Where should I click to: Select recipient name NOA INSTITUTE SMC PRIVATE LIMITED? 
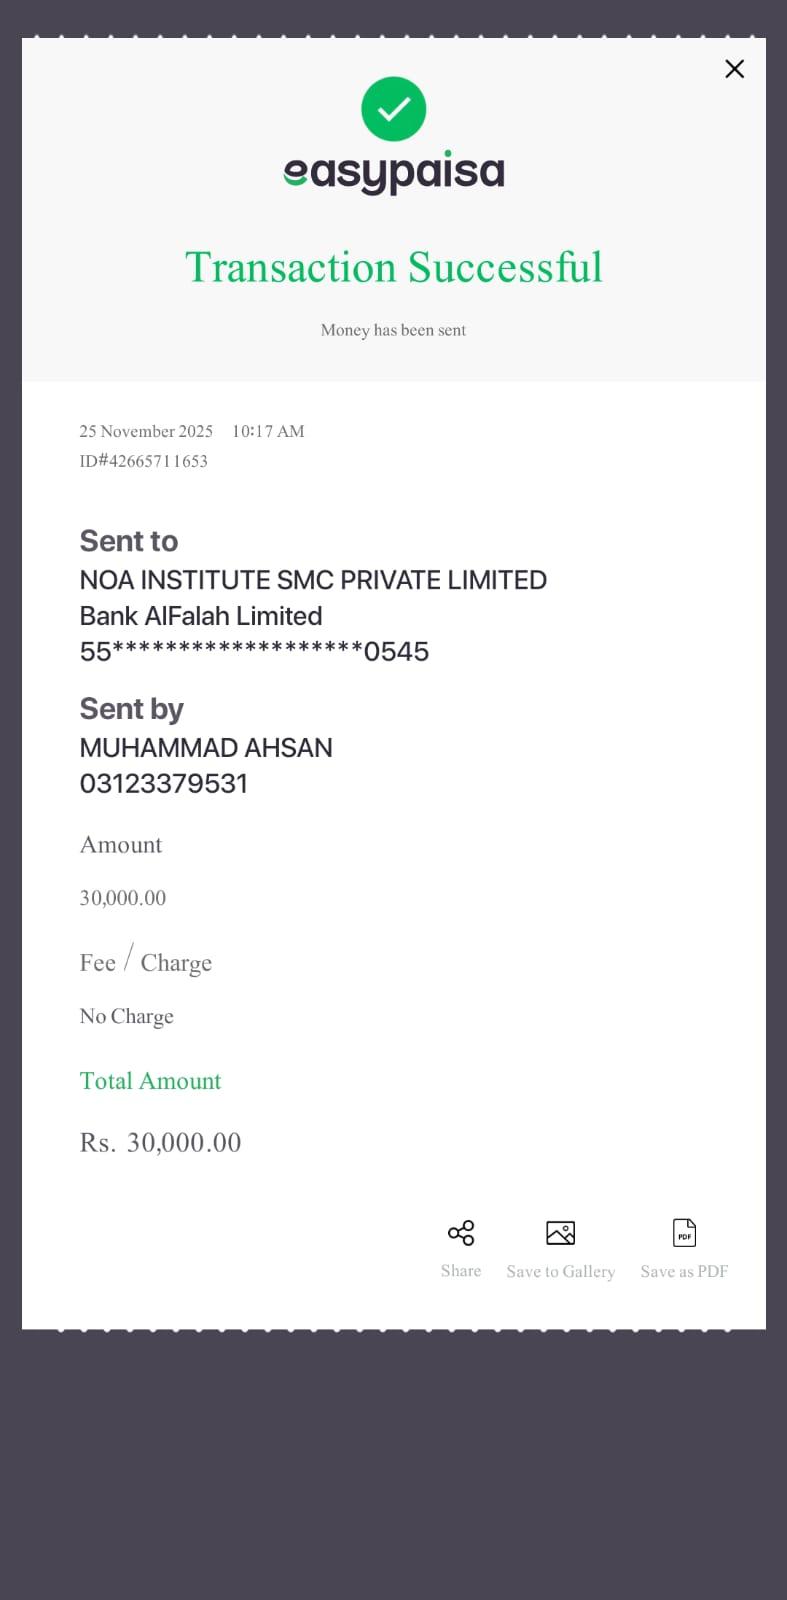click(313, 580)
